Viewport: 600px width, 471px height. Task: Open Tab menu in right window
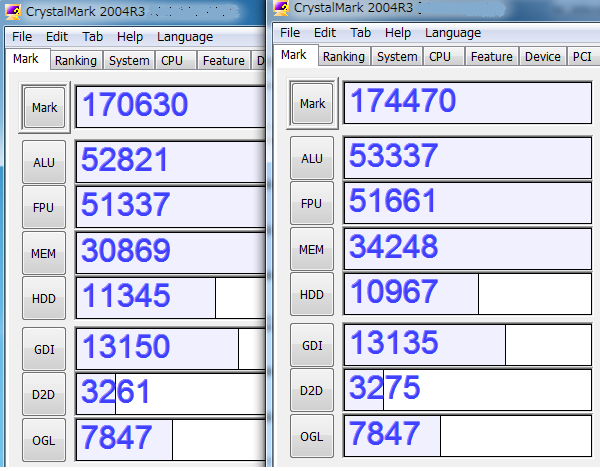coord(360,33)
